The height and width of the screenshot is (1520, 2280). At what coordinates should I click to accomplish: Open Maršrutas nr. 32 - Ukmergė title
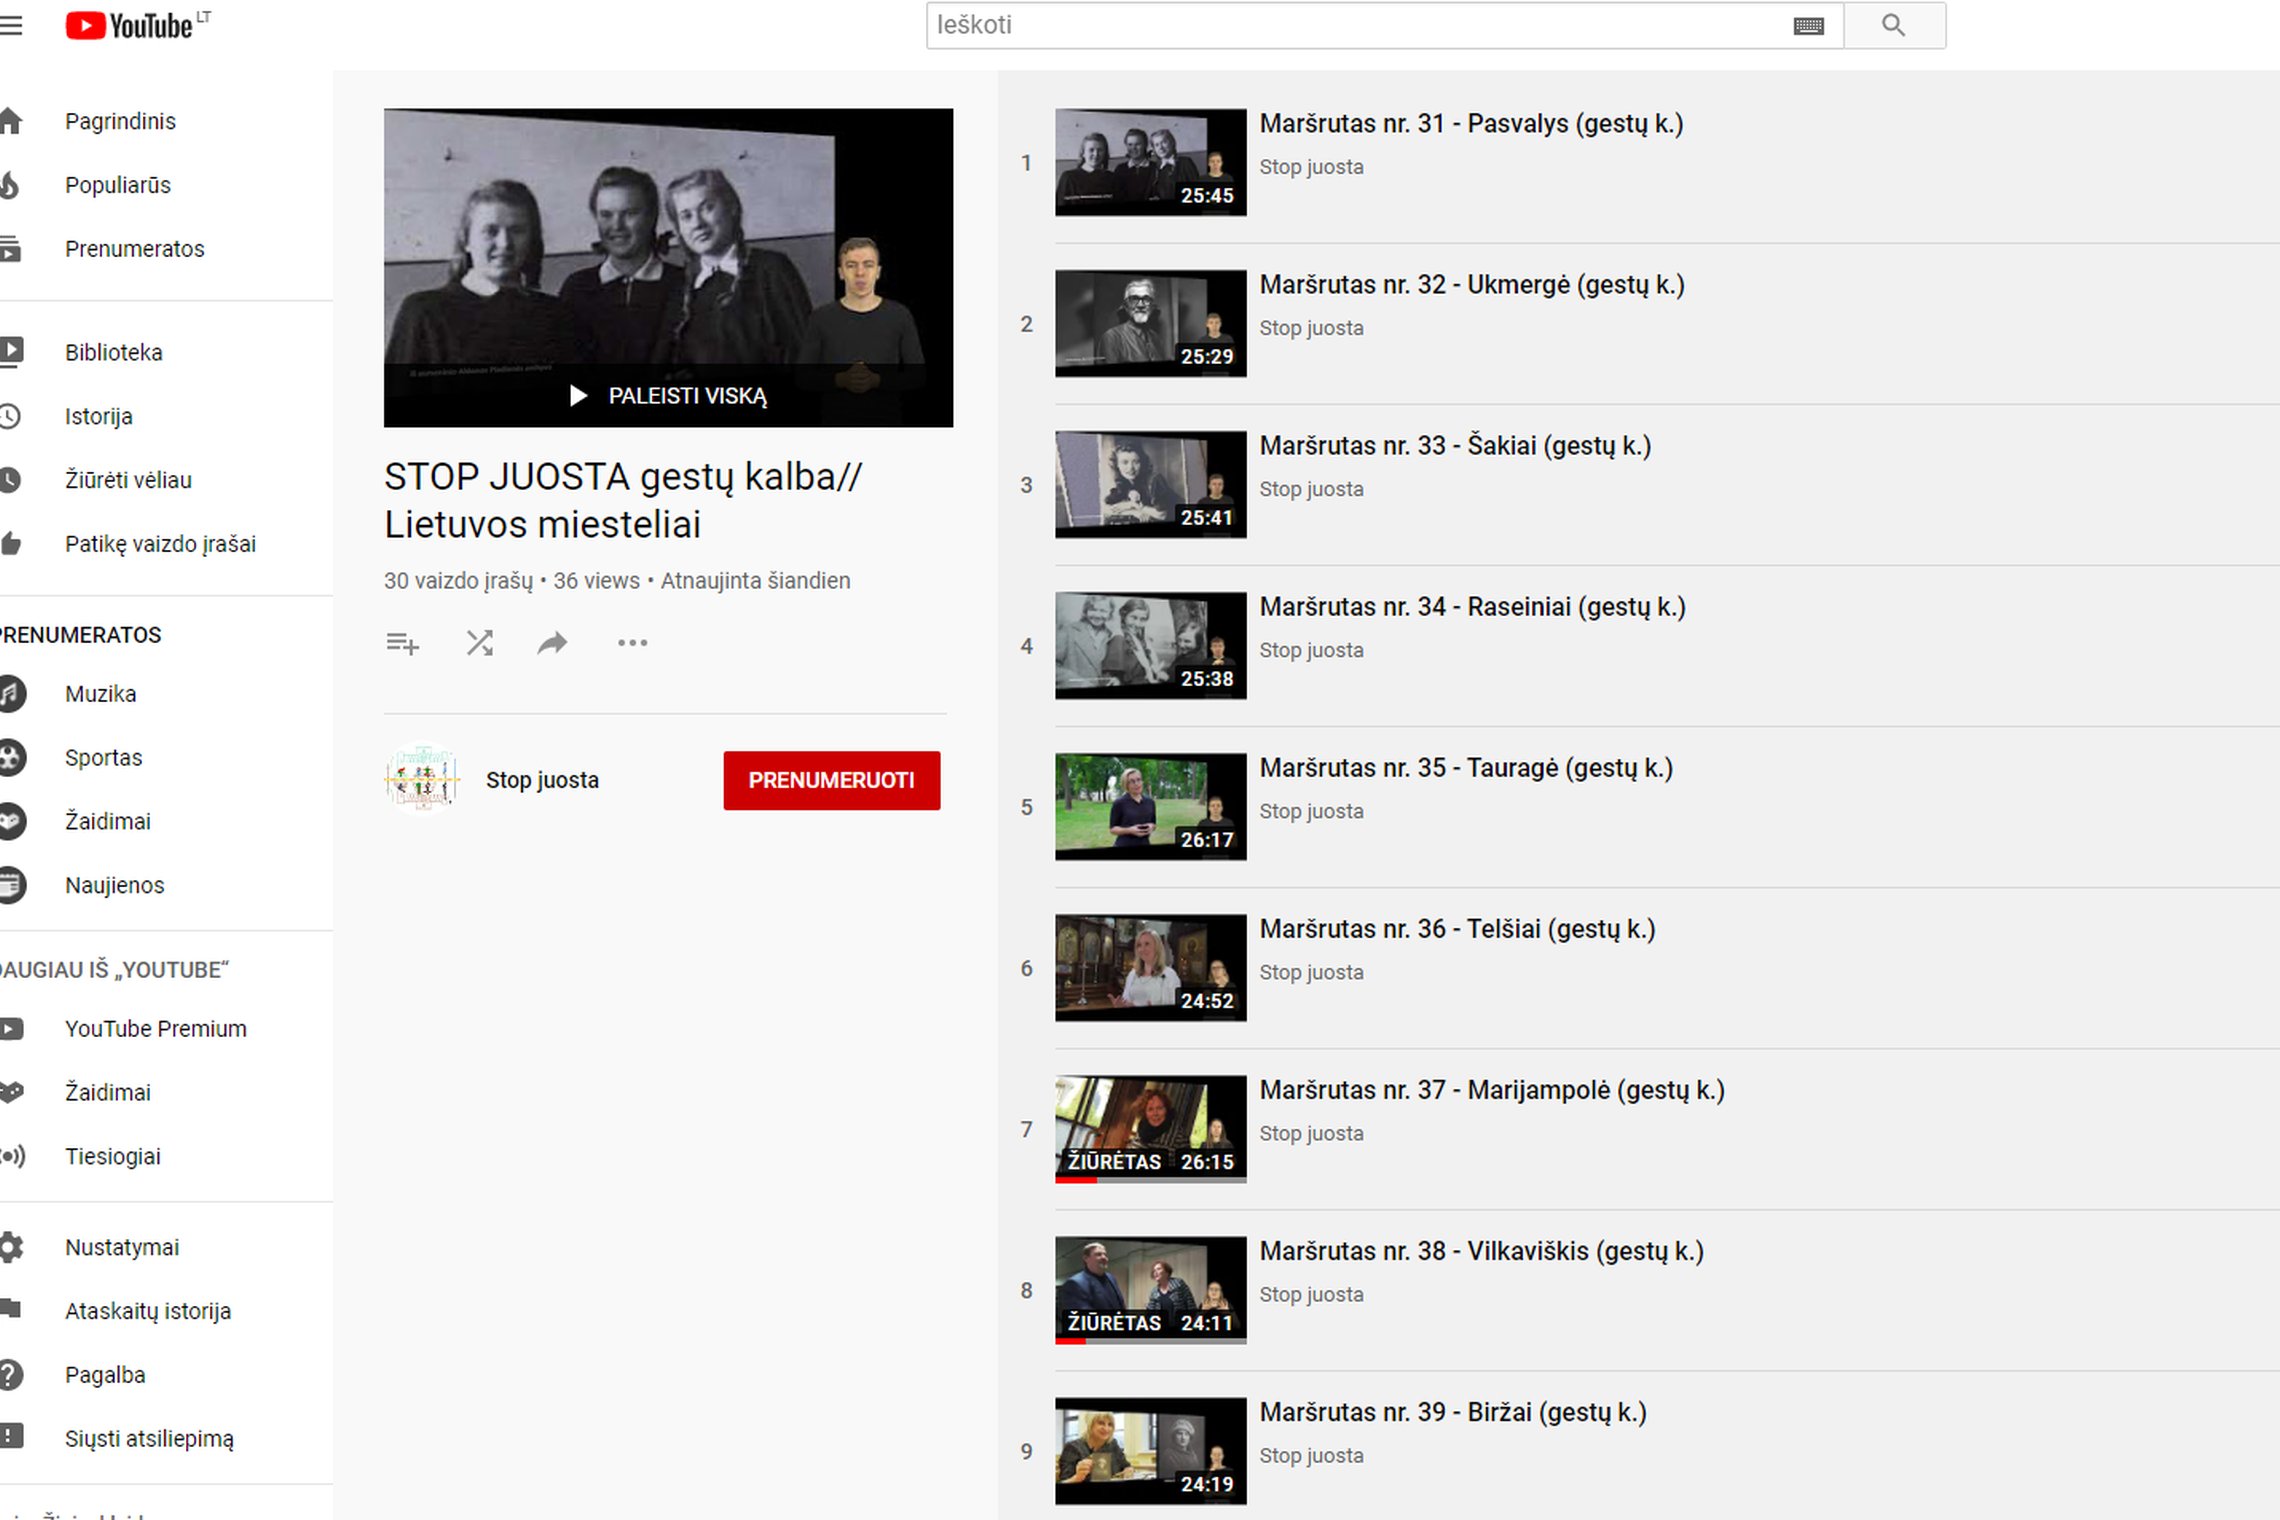coord(1472,284)
